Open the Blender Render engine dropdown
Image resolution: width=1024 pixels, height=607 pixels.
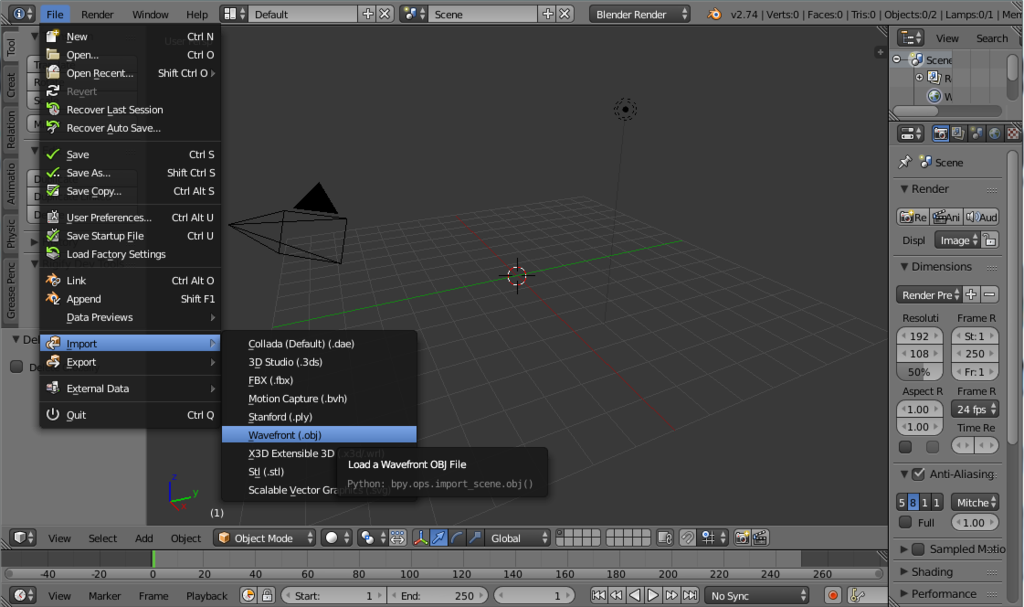pyautogui.click(x=640, y=14)
